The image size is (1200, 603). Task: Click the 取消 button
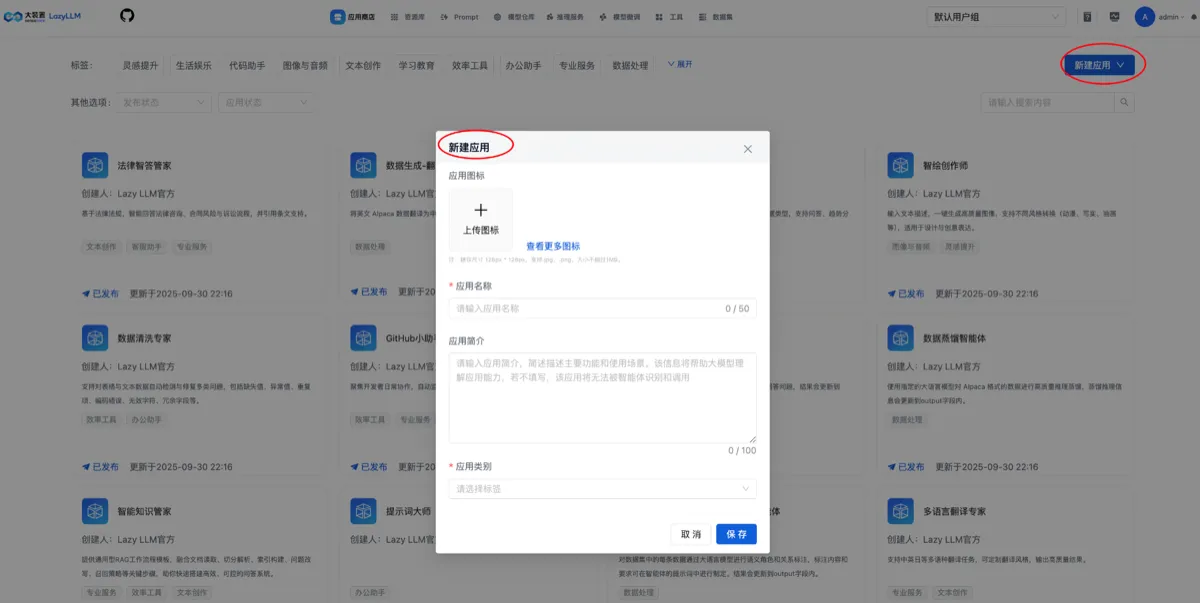pyautogui.click(x=691, y=534)
